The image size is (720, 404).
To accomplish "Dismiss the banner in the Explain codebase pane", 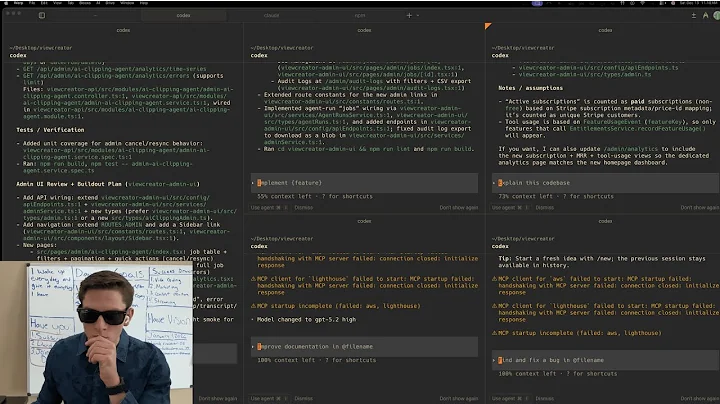I will (545, 208).
